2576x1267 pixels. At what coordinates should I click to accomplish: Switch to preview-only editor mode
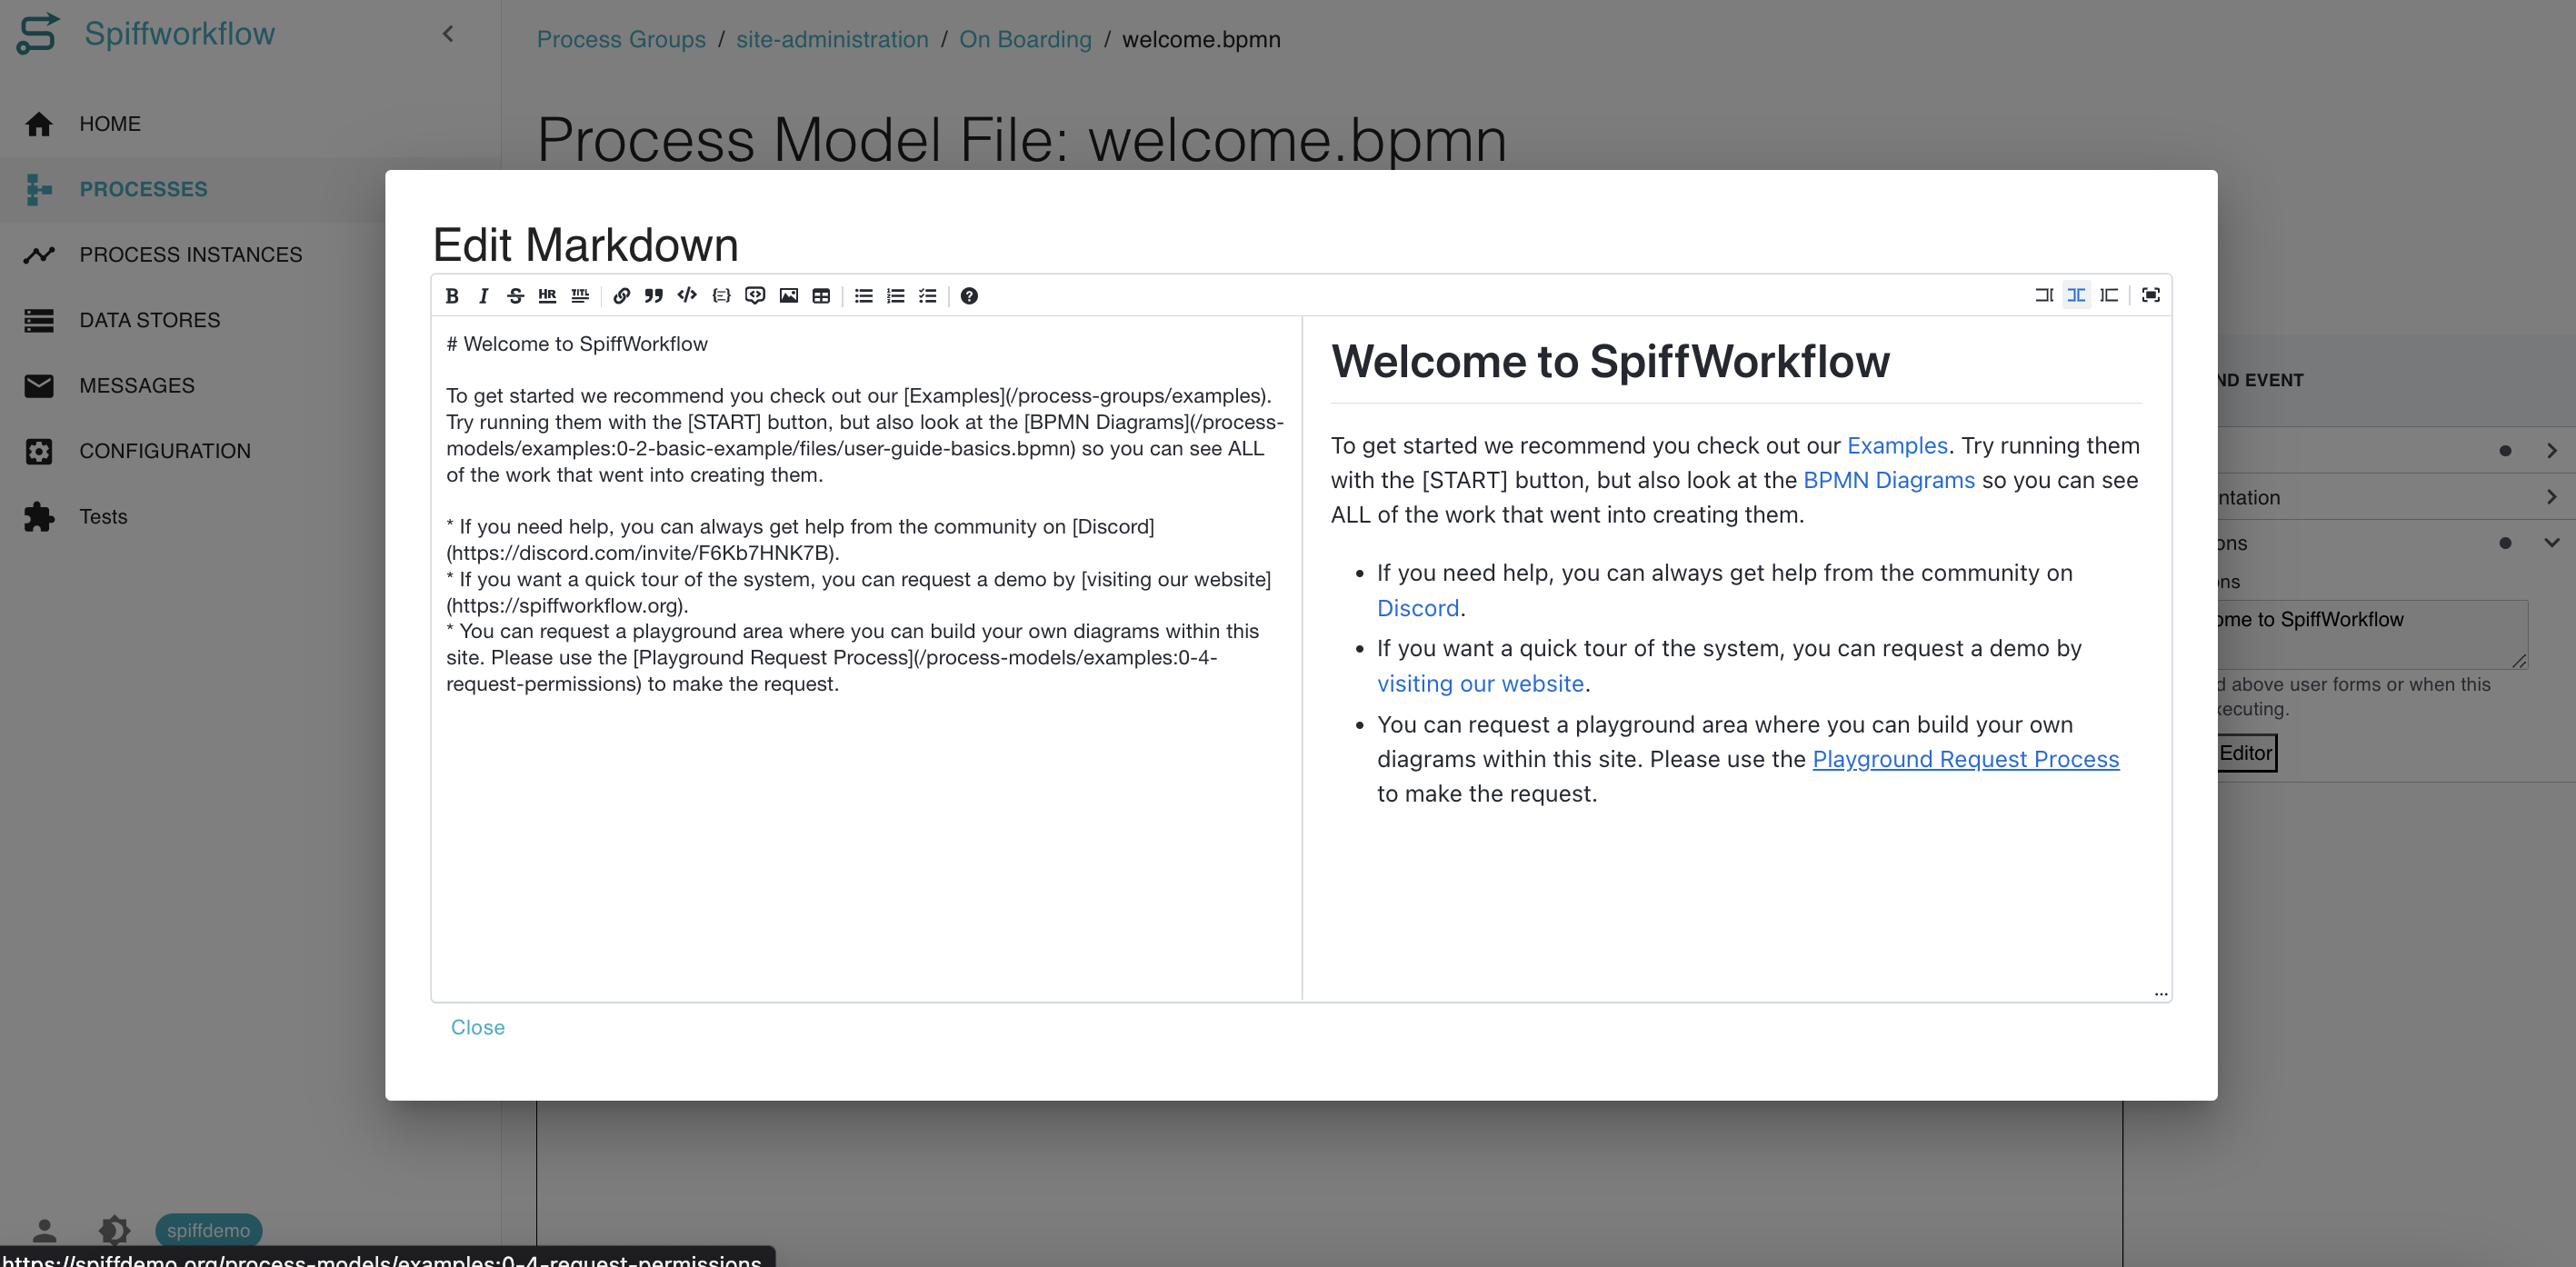(x=2109, y=295)
